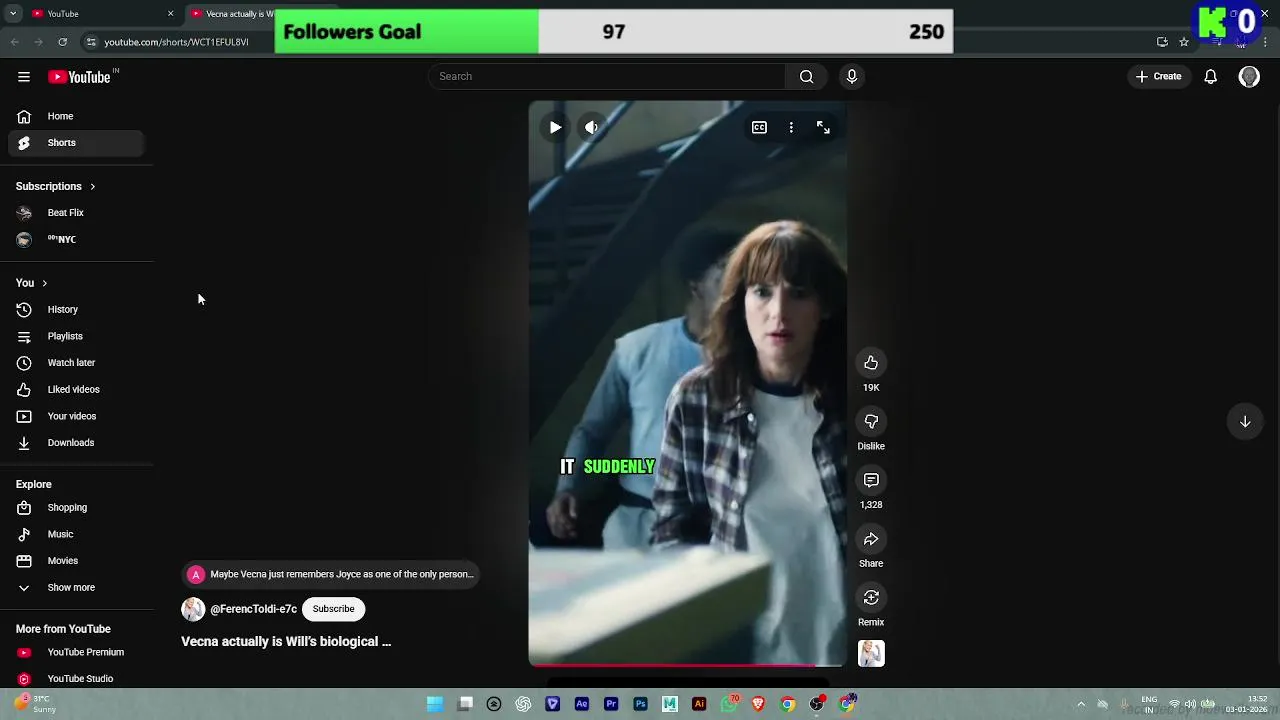This screenshot has width=1280, height=720.
Task: Click the Create button
Action: pos(1159,76)
